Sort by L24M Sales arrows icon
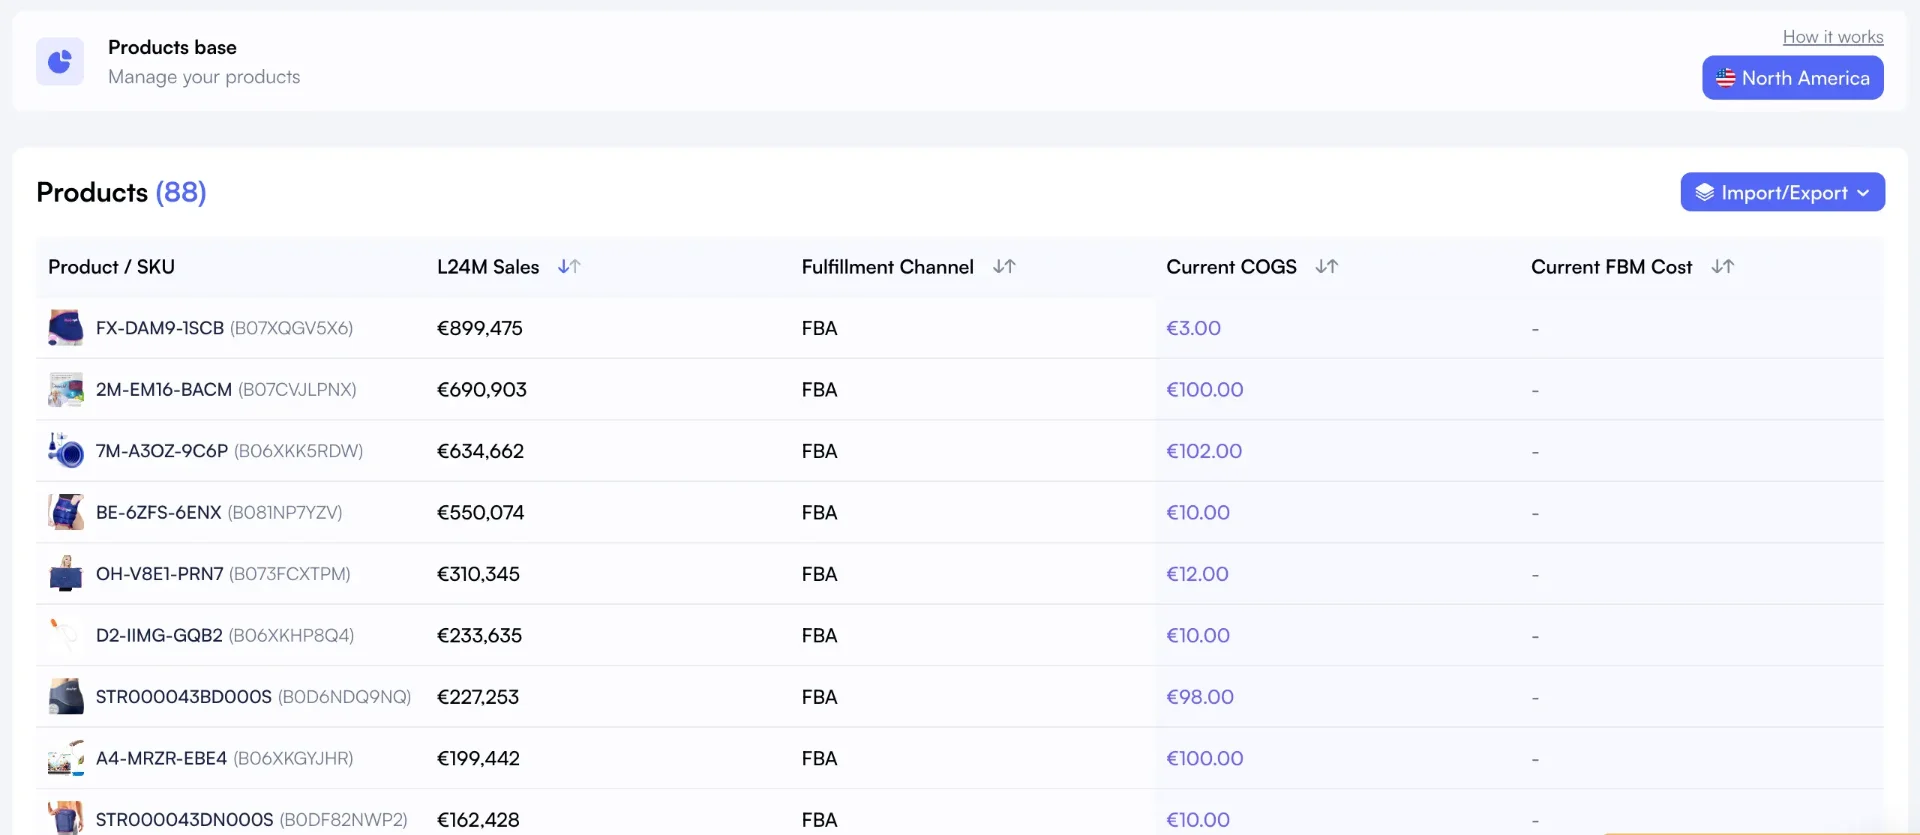 [x=569, y=267]
